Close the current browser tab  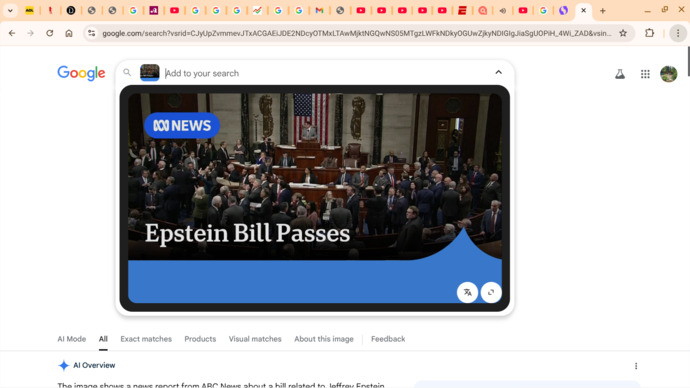point(584,11)
